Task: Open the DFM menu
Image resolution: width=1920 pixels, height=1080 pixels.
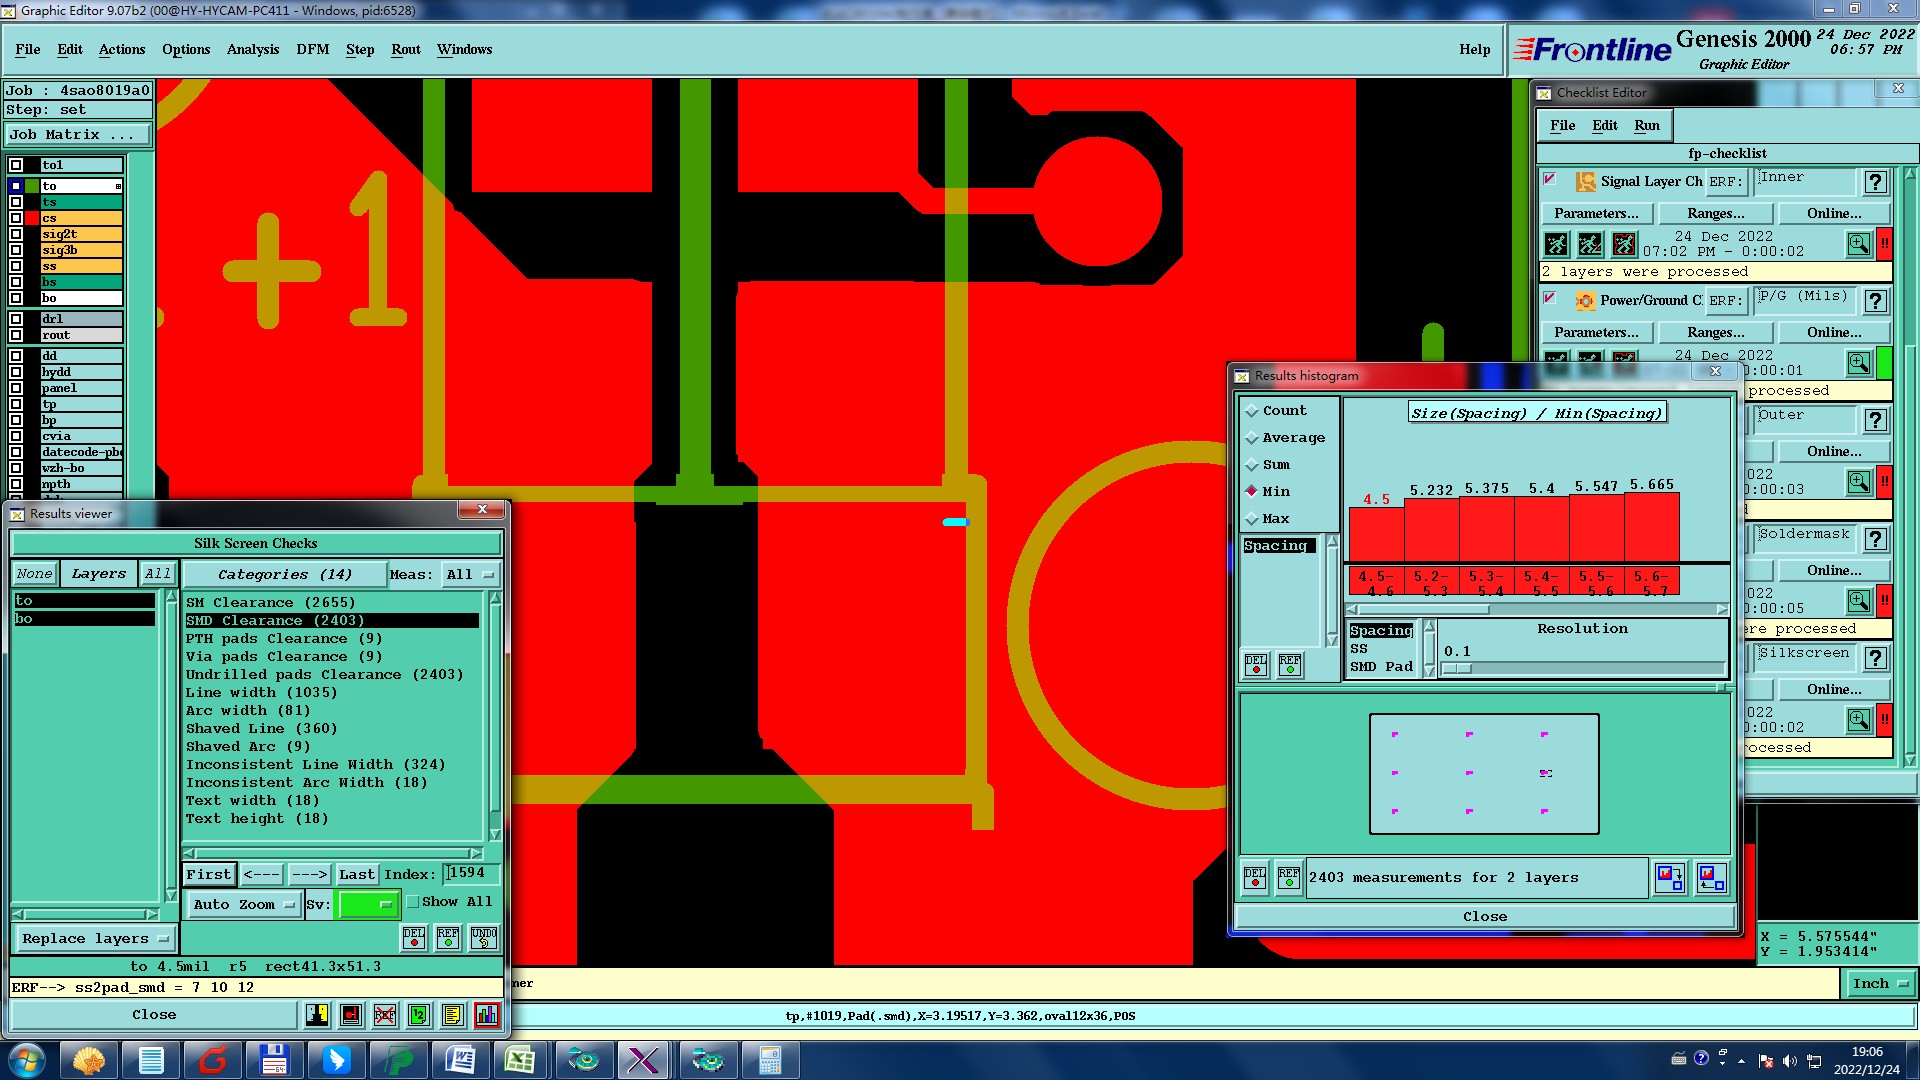Action: click(312, 49)
